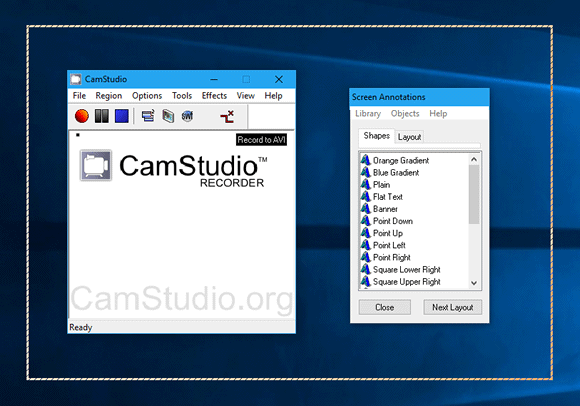Toggle the compact view toolbar icon
Screen dimensions: 580x406
[148, 116]
